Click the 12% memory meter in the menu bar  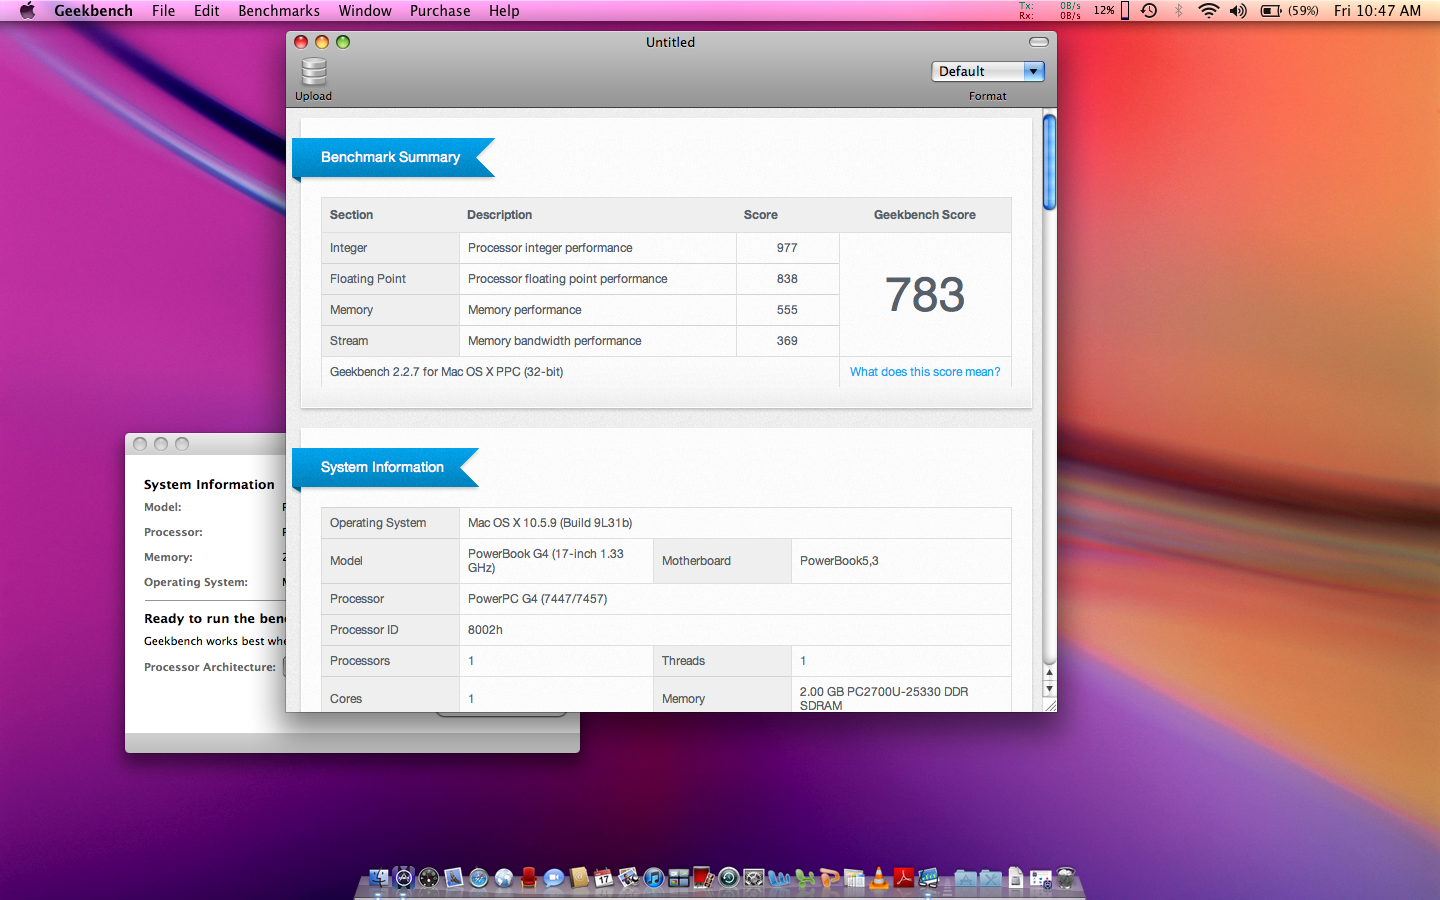[x=1111, y=11]
